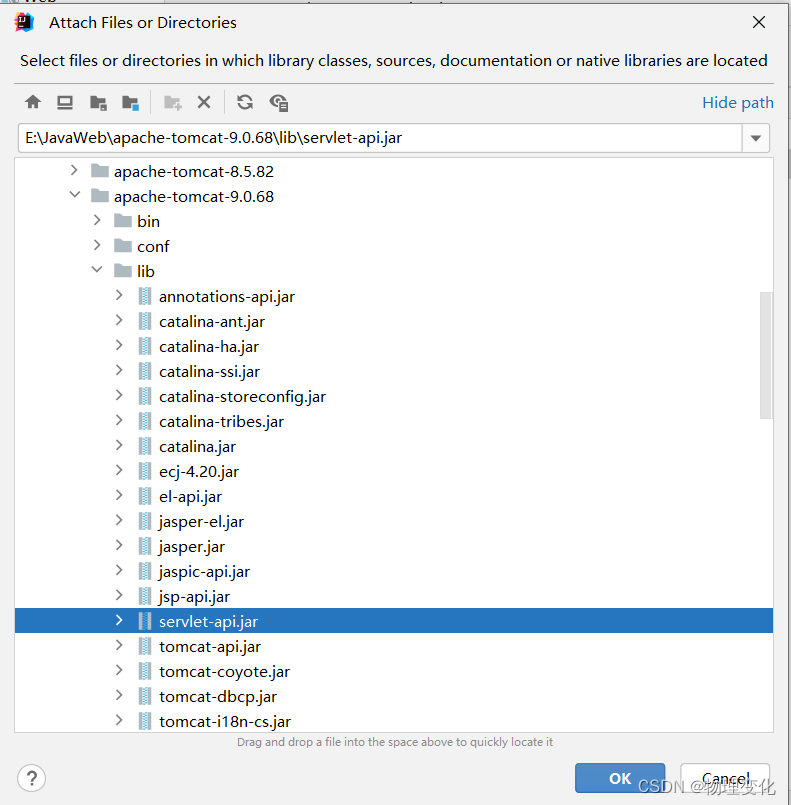Screen dimensions: 791x805
Task: Go to the Home directory icon
Action: (33, 102)
